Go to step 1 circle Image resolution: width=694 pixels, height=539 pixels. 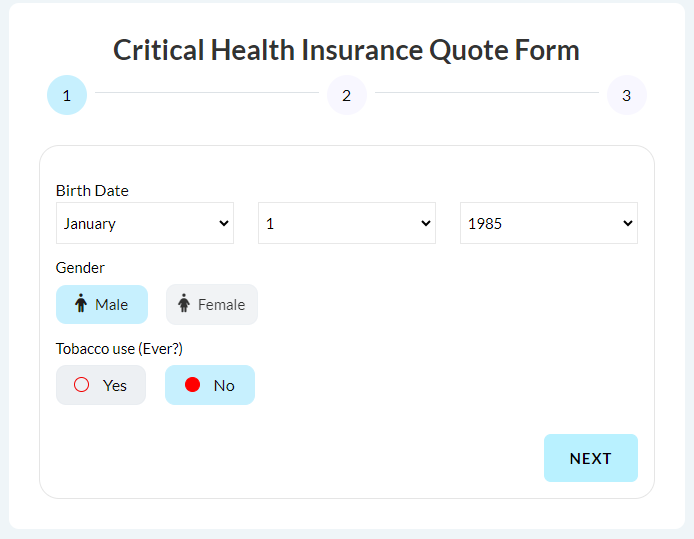point(67,95)
